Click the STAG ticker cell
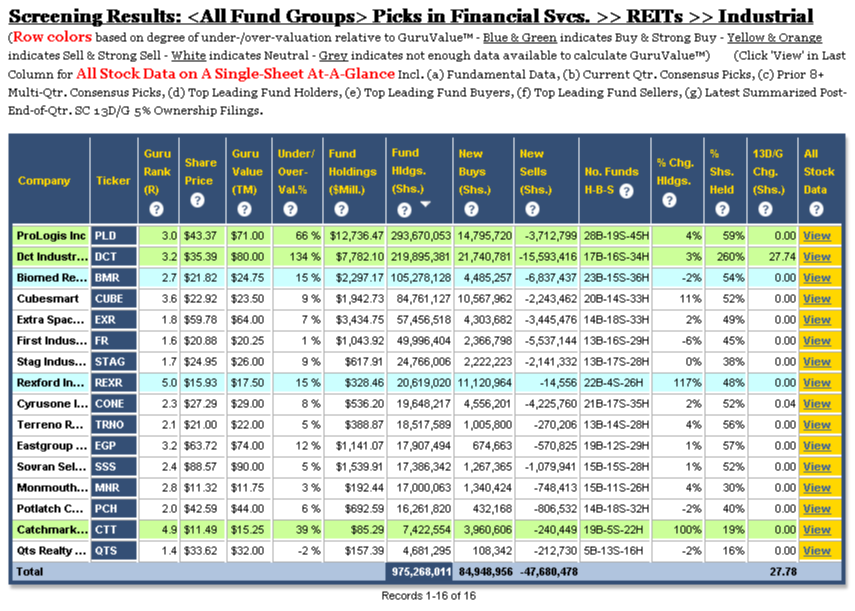The width and height of the screenshot is (855, 611). pyautogui.click(x=114, y=362)
